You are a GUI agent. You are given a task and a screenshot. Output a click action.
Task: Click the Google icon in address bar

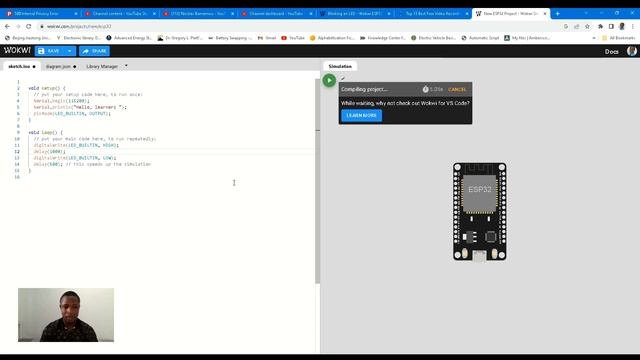[566, 26]
